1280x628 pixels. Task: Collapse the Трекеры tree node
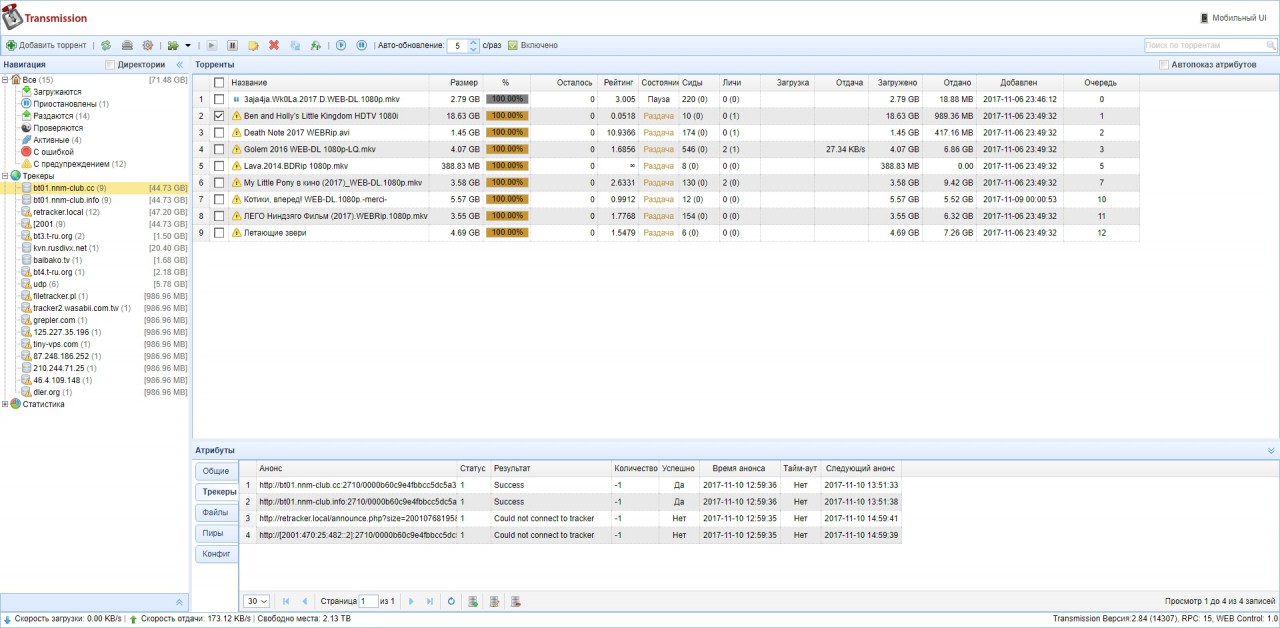pos(5,176)
